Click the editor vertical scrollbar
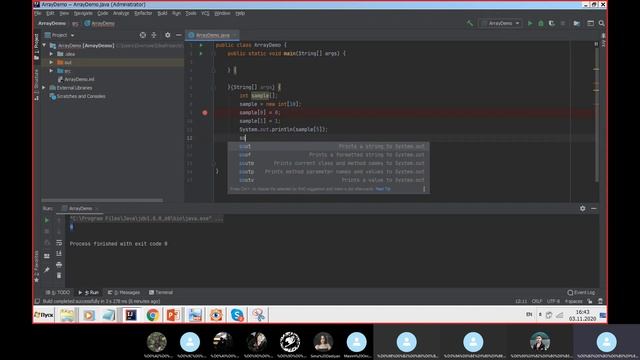 (597, 114)
